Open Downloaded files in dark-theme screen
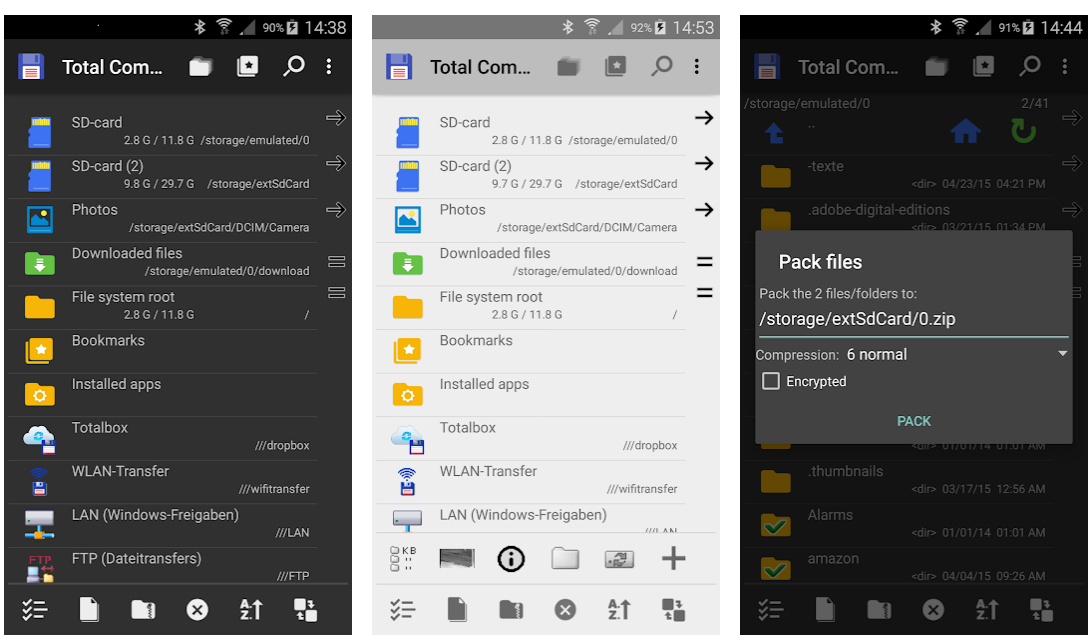Screen dimensions: 1090x640 (x=161, y=263)
